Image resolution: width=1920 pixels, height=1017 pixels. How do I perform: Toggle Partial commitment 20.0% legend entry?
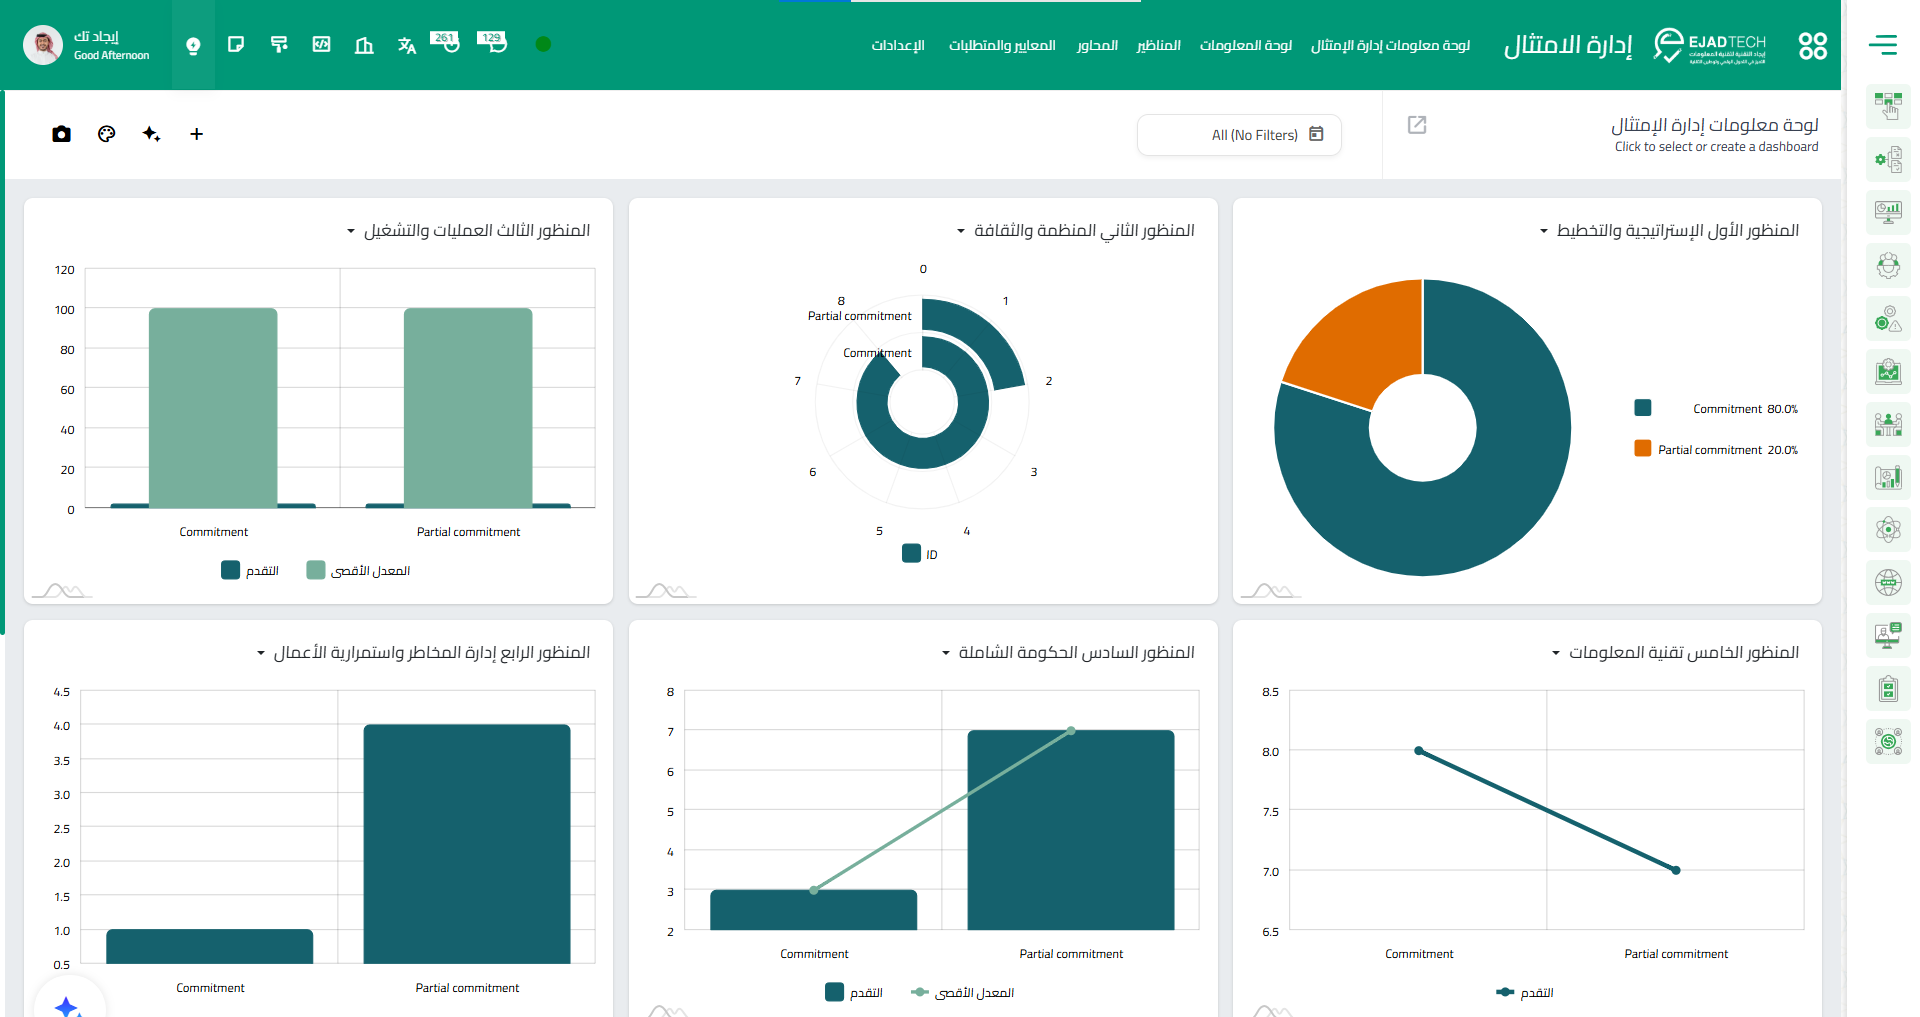tap(1716, 449)
